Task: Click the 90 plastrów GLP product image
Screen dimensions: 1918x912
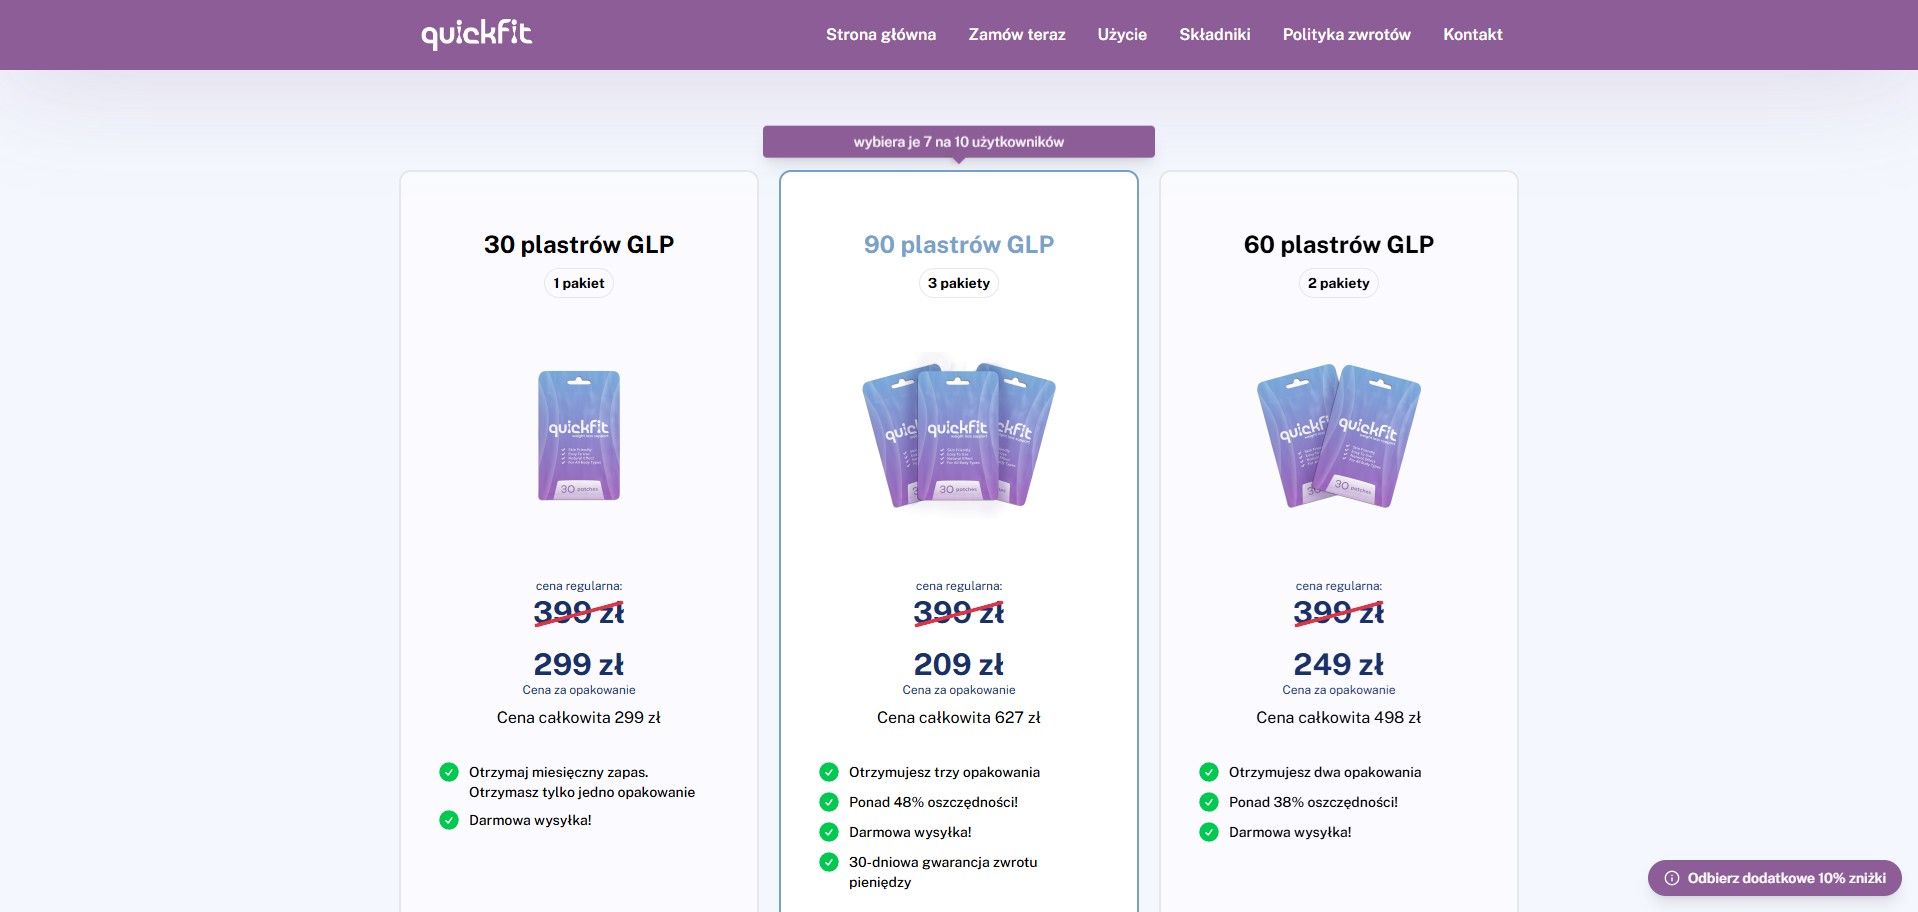Action: (959, 435)
